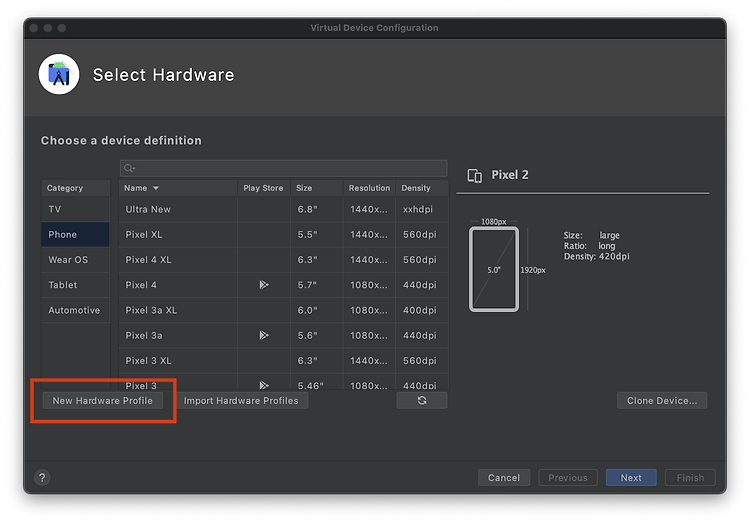Viewport: 750px width, 523px height.
Task: Select the Pixel 4 device name
Action: pos(141,285)
